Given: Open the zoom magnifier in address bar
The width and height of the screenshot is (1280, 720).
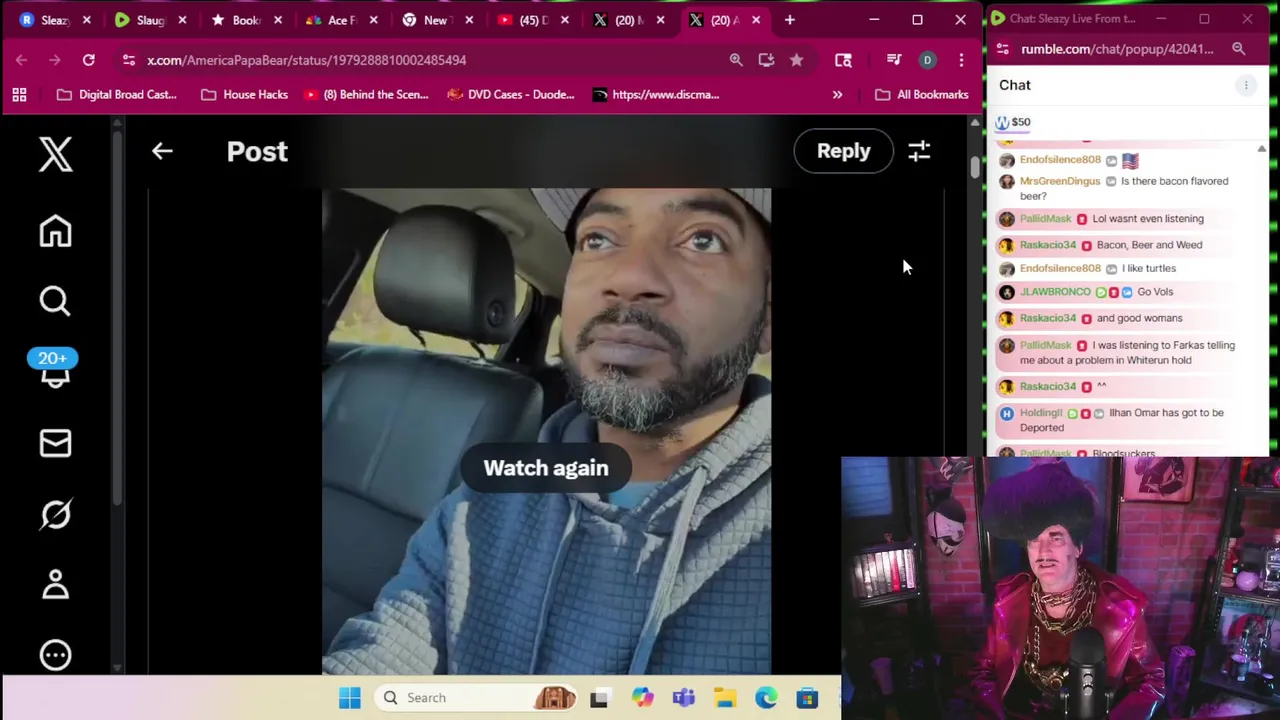Looking at the screenshot, I should tap(736, 60).
